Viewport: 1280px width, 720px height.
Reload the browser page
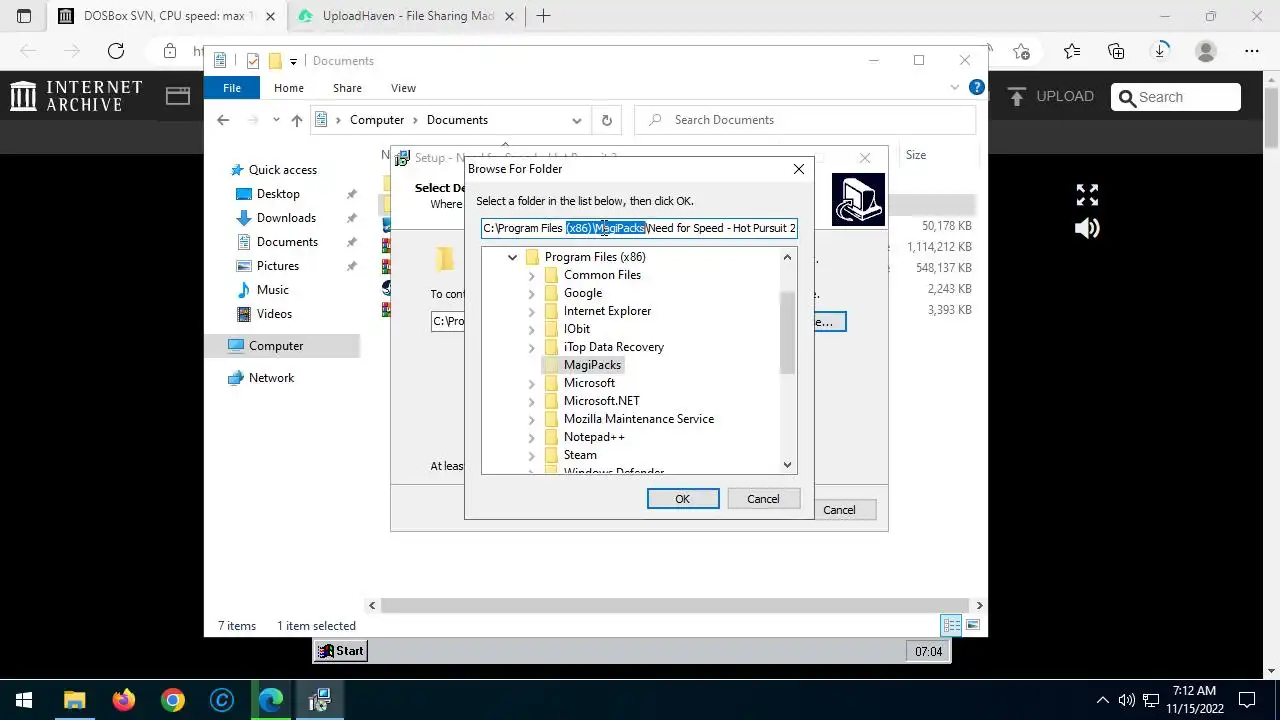pyautogui.click(x=116, y=51)
